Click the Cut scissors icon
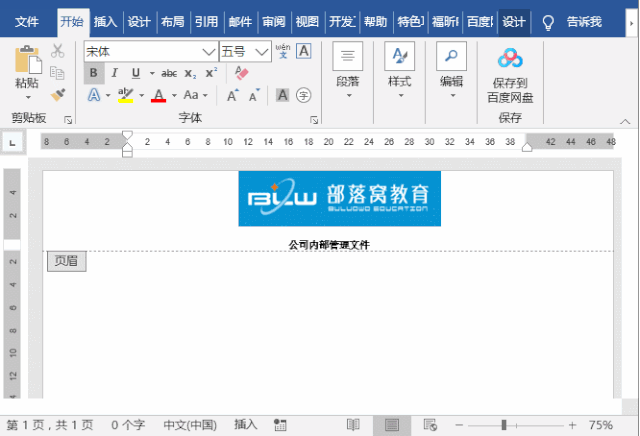 click(x=58, y=51)
